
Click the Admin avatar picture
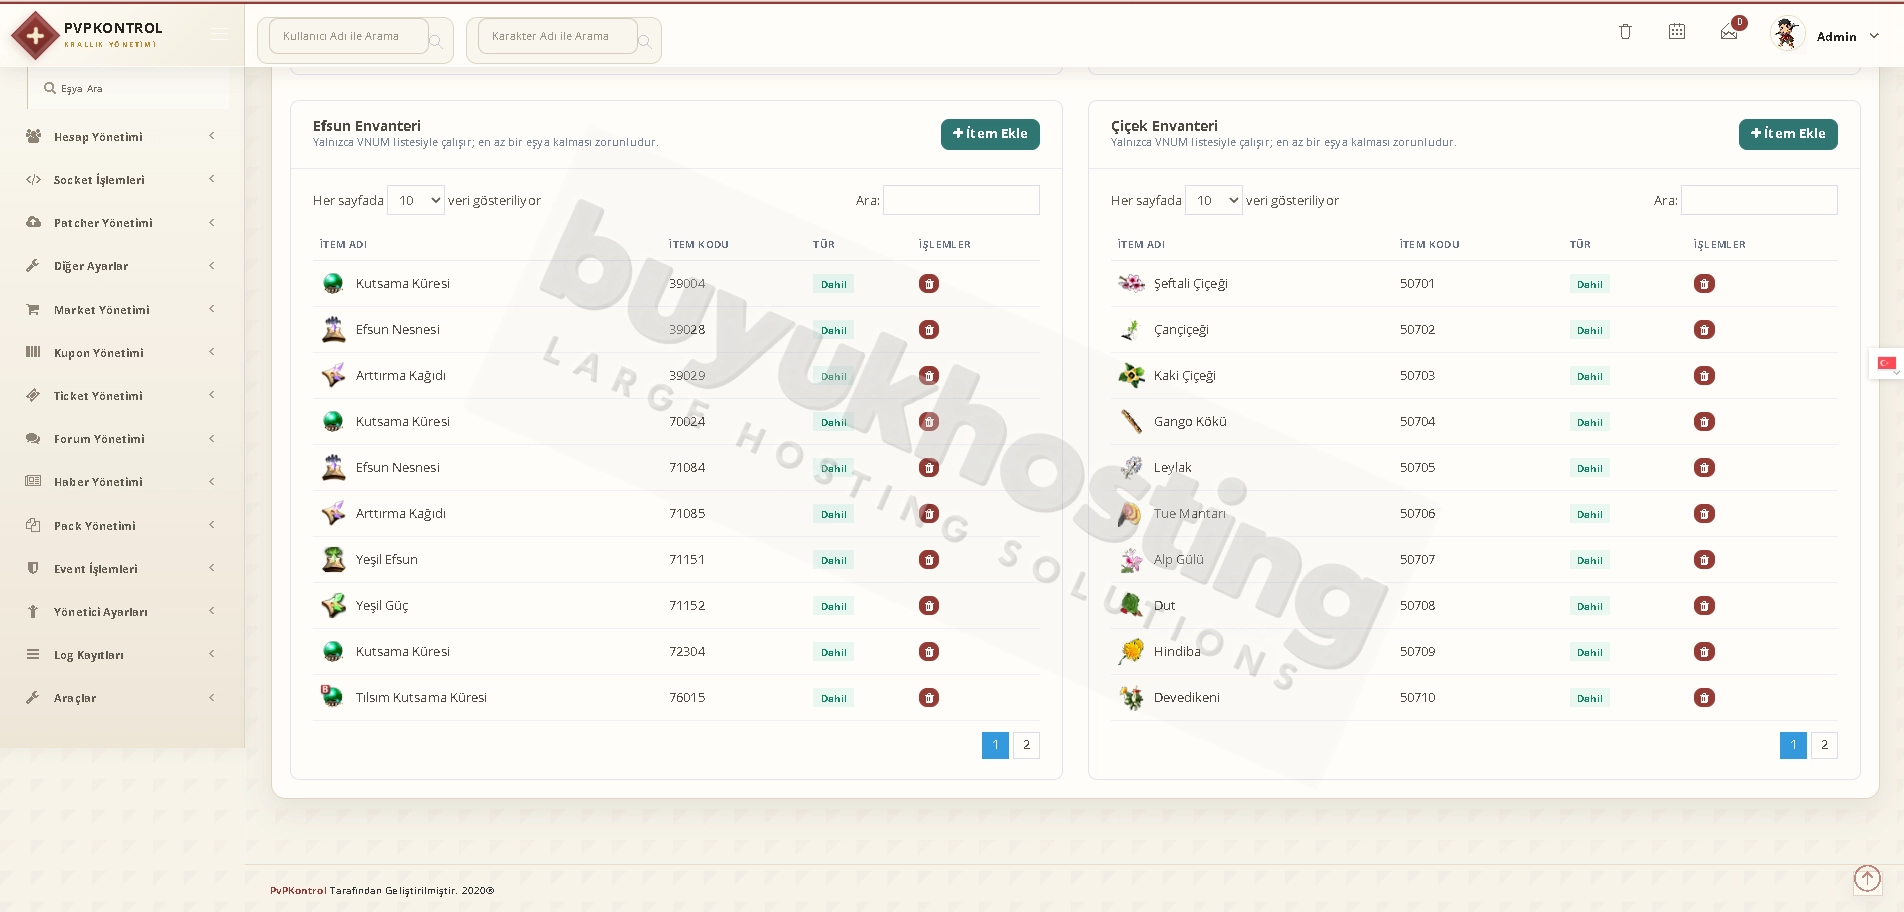tap(1786, 34)
